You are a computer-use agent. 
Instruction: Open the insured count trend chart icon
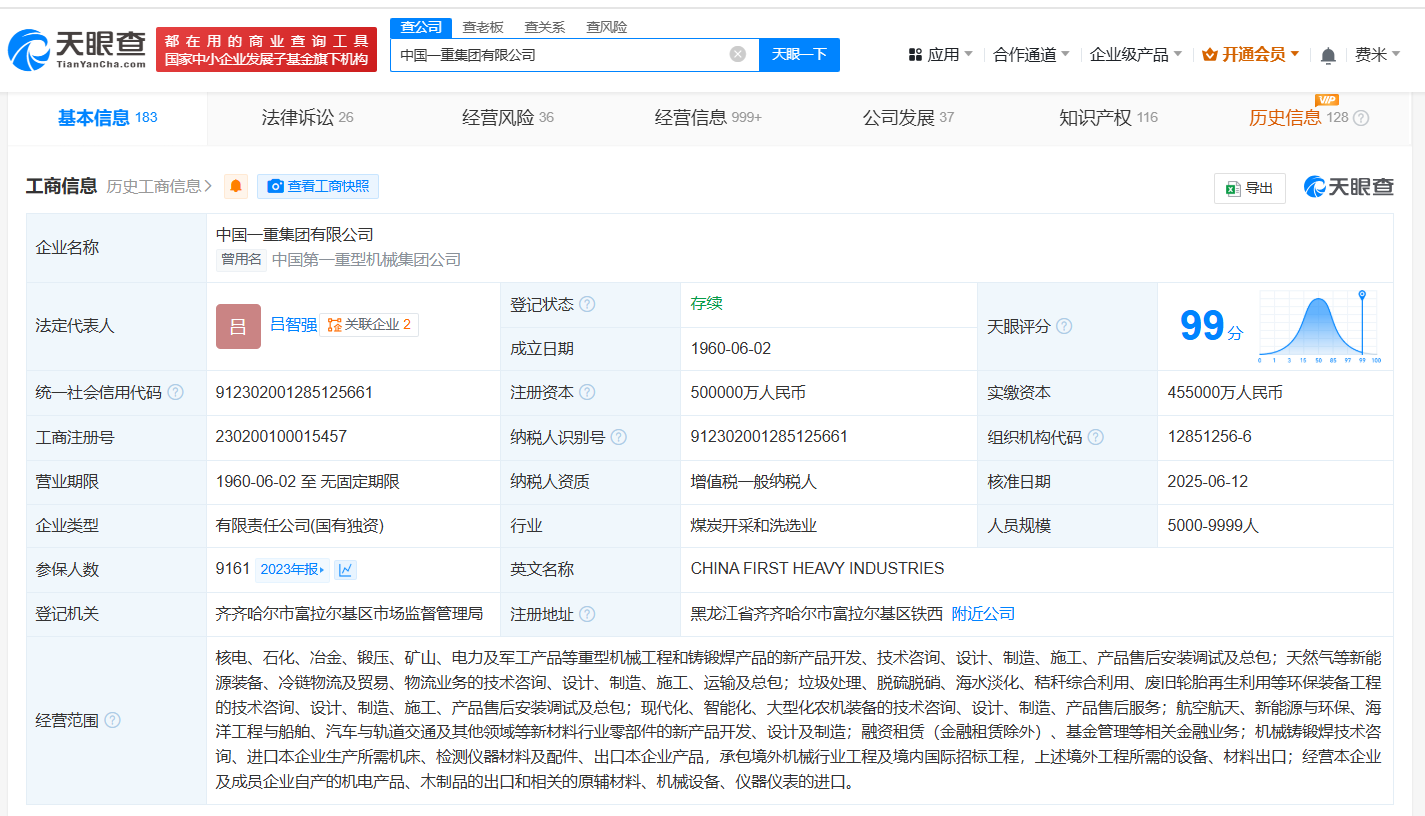346,570
